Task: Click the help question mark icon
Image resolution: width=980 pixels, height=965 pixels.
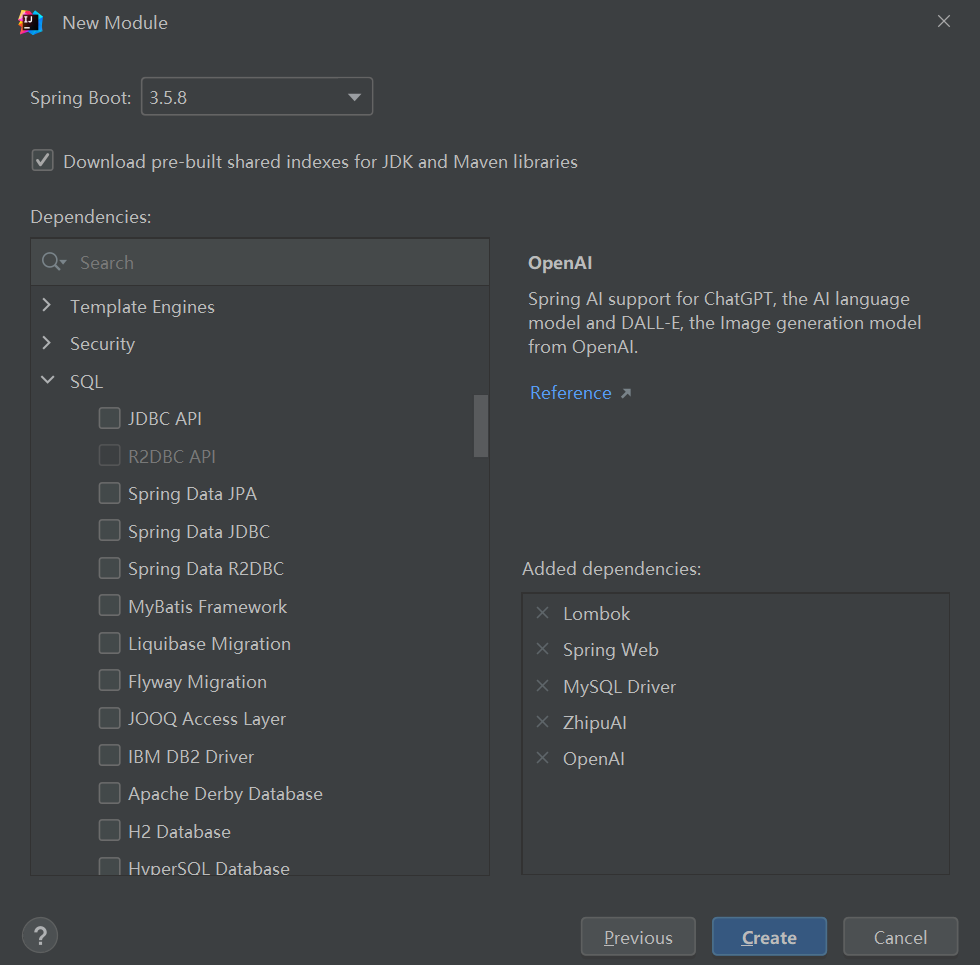Action: point(40,936)
